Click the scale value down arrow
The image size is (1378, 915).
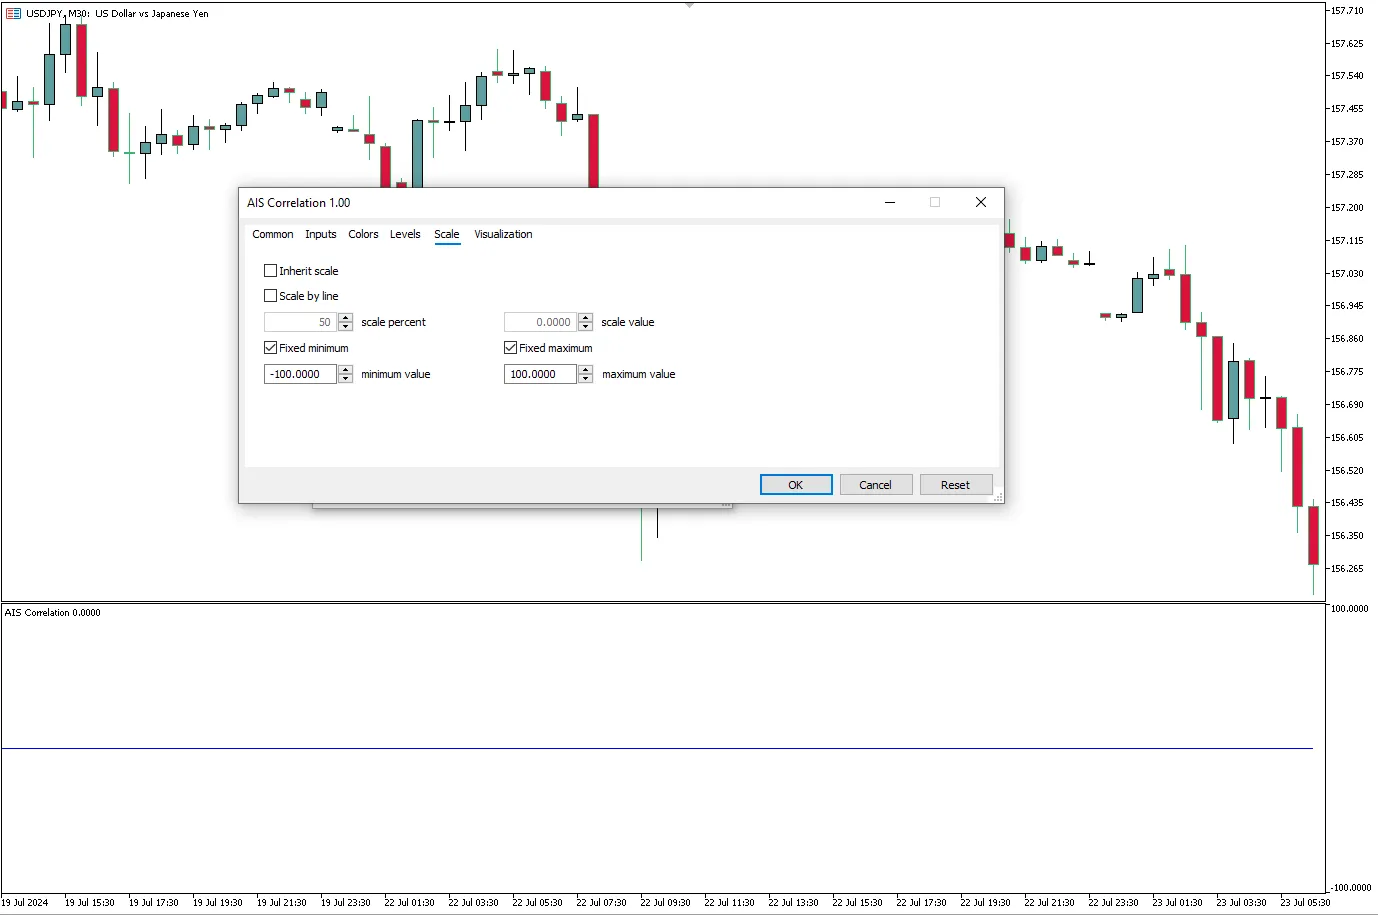tap(586, 327)
